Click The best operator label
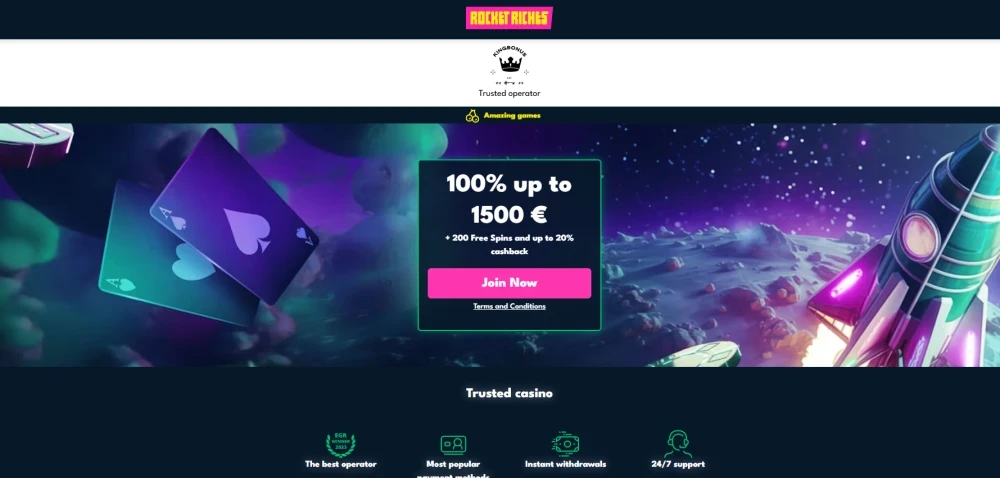Image resolution: width=1000 pixels, height=478 pixels. (341, 465)
